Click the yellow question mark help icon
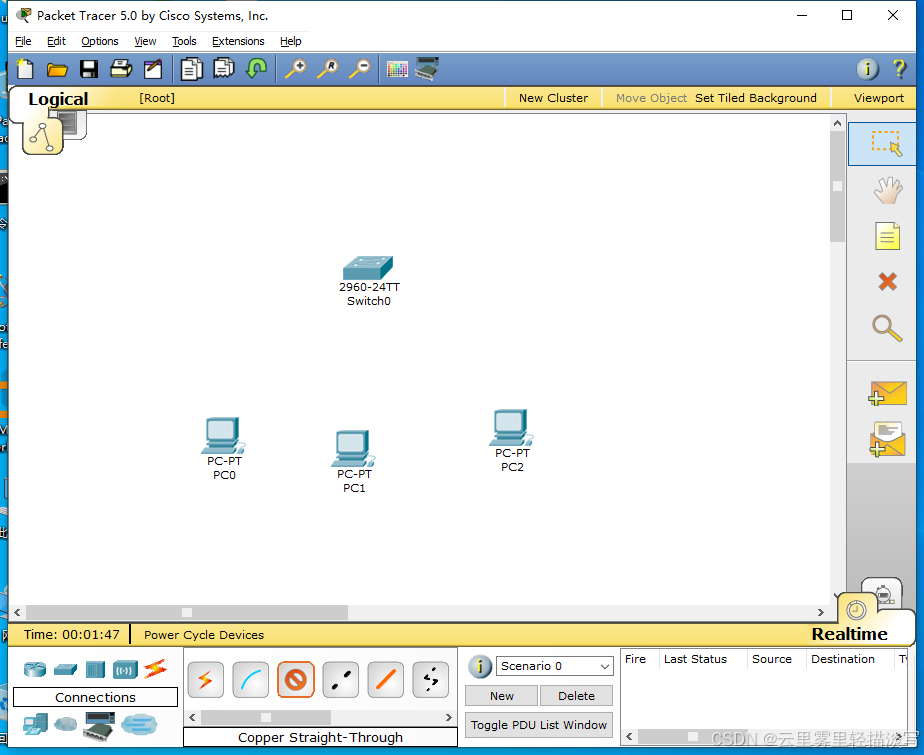Viewport: 924px width, 755px height. [899, 69]
